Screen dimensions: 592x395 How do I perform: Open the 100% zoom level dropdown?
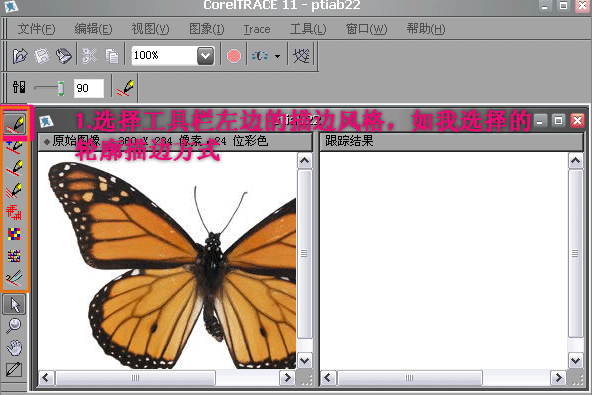[205, 56]
